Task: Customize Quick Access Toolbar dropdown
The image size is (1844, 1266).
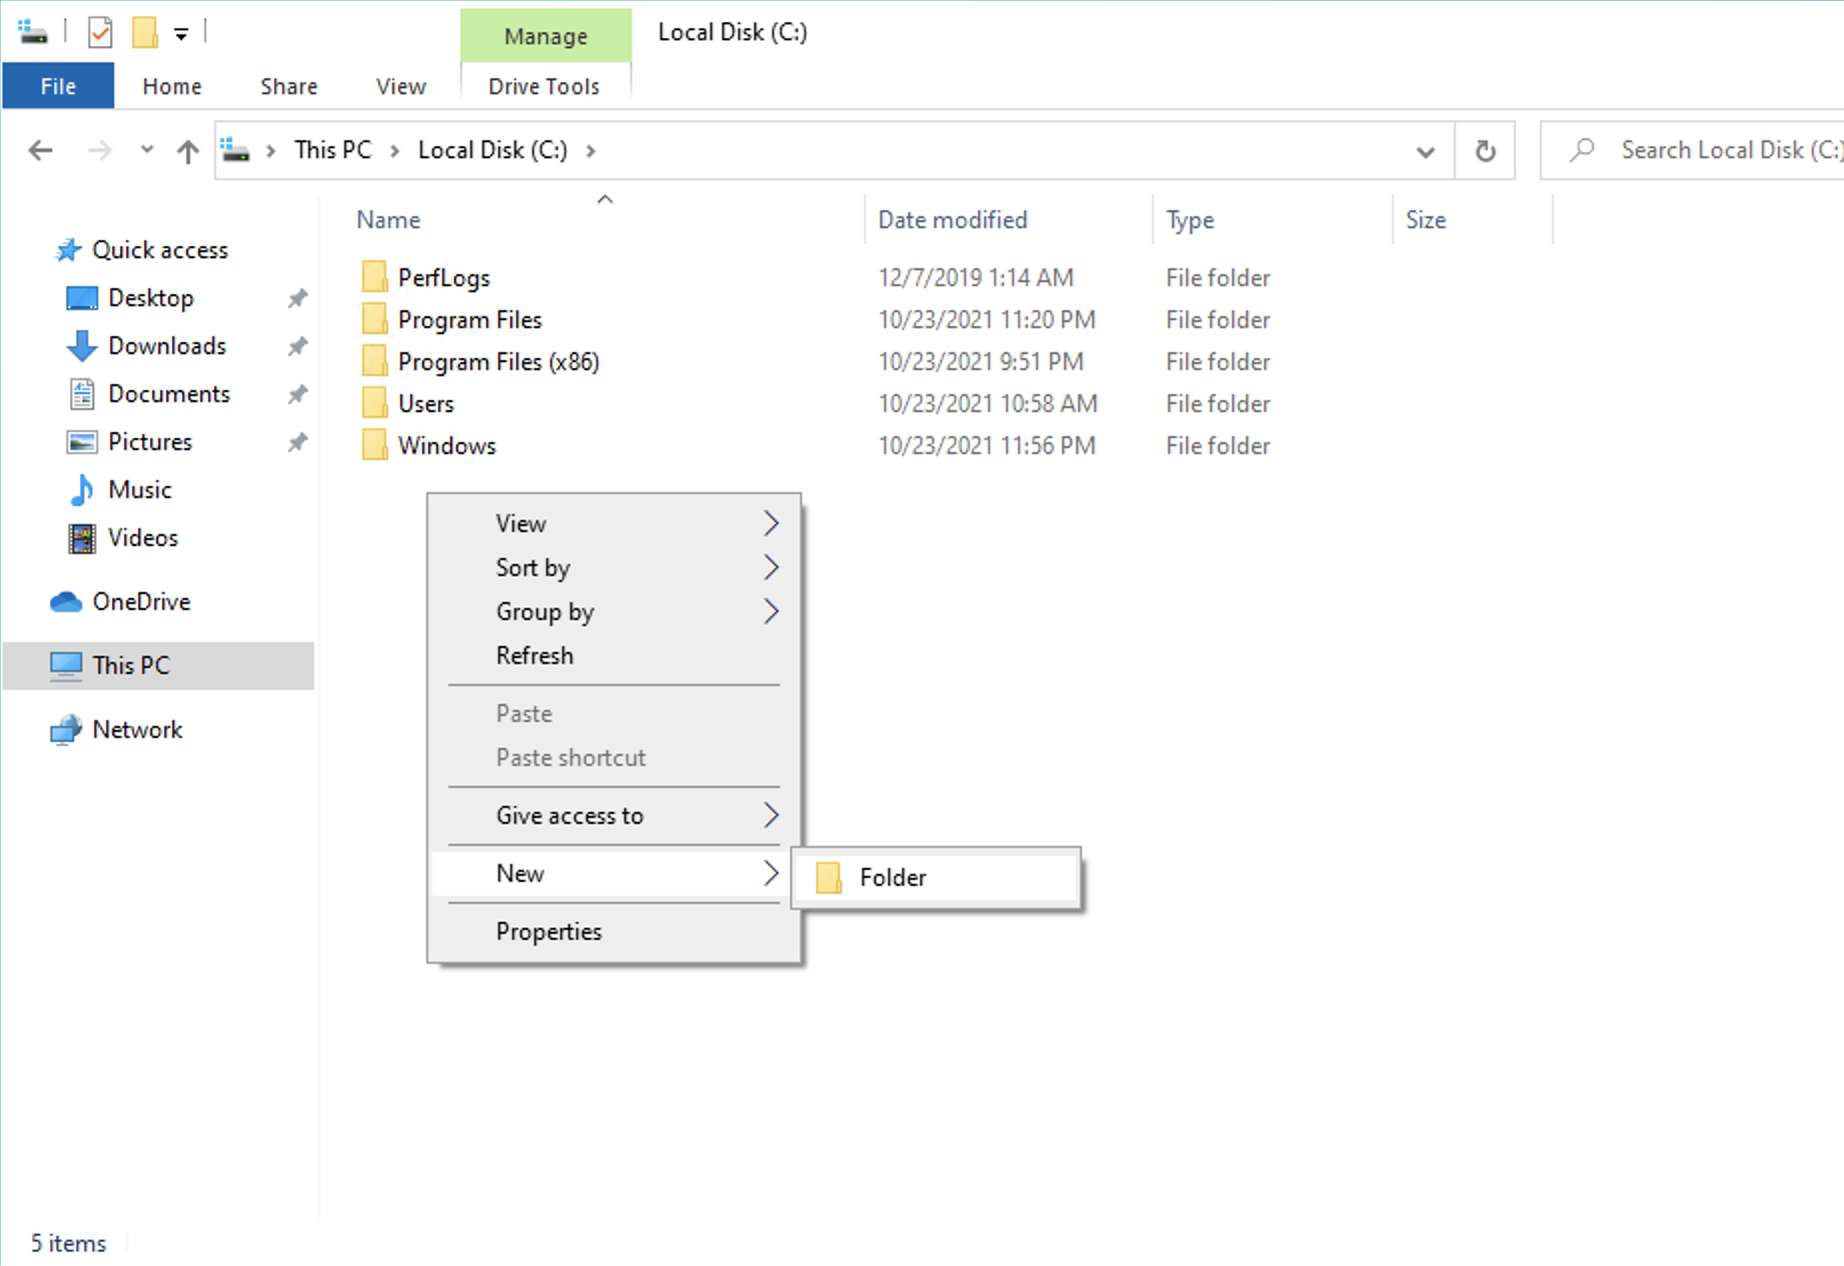Action: (x=181, y=34)
